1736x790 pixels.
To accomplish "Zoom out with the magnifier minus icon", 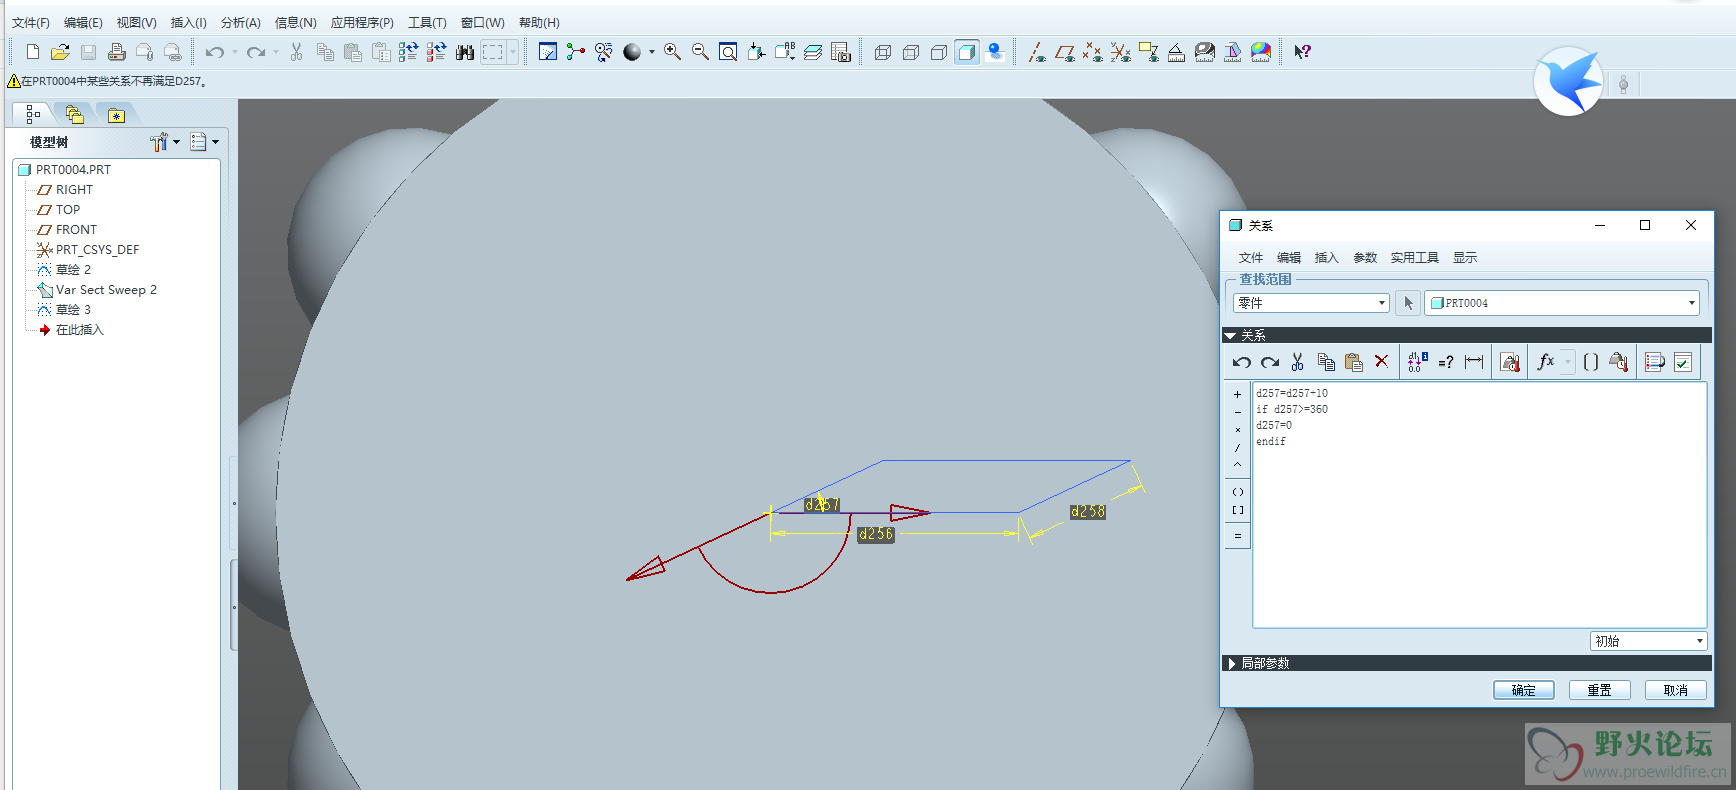I will (700, 52).
